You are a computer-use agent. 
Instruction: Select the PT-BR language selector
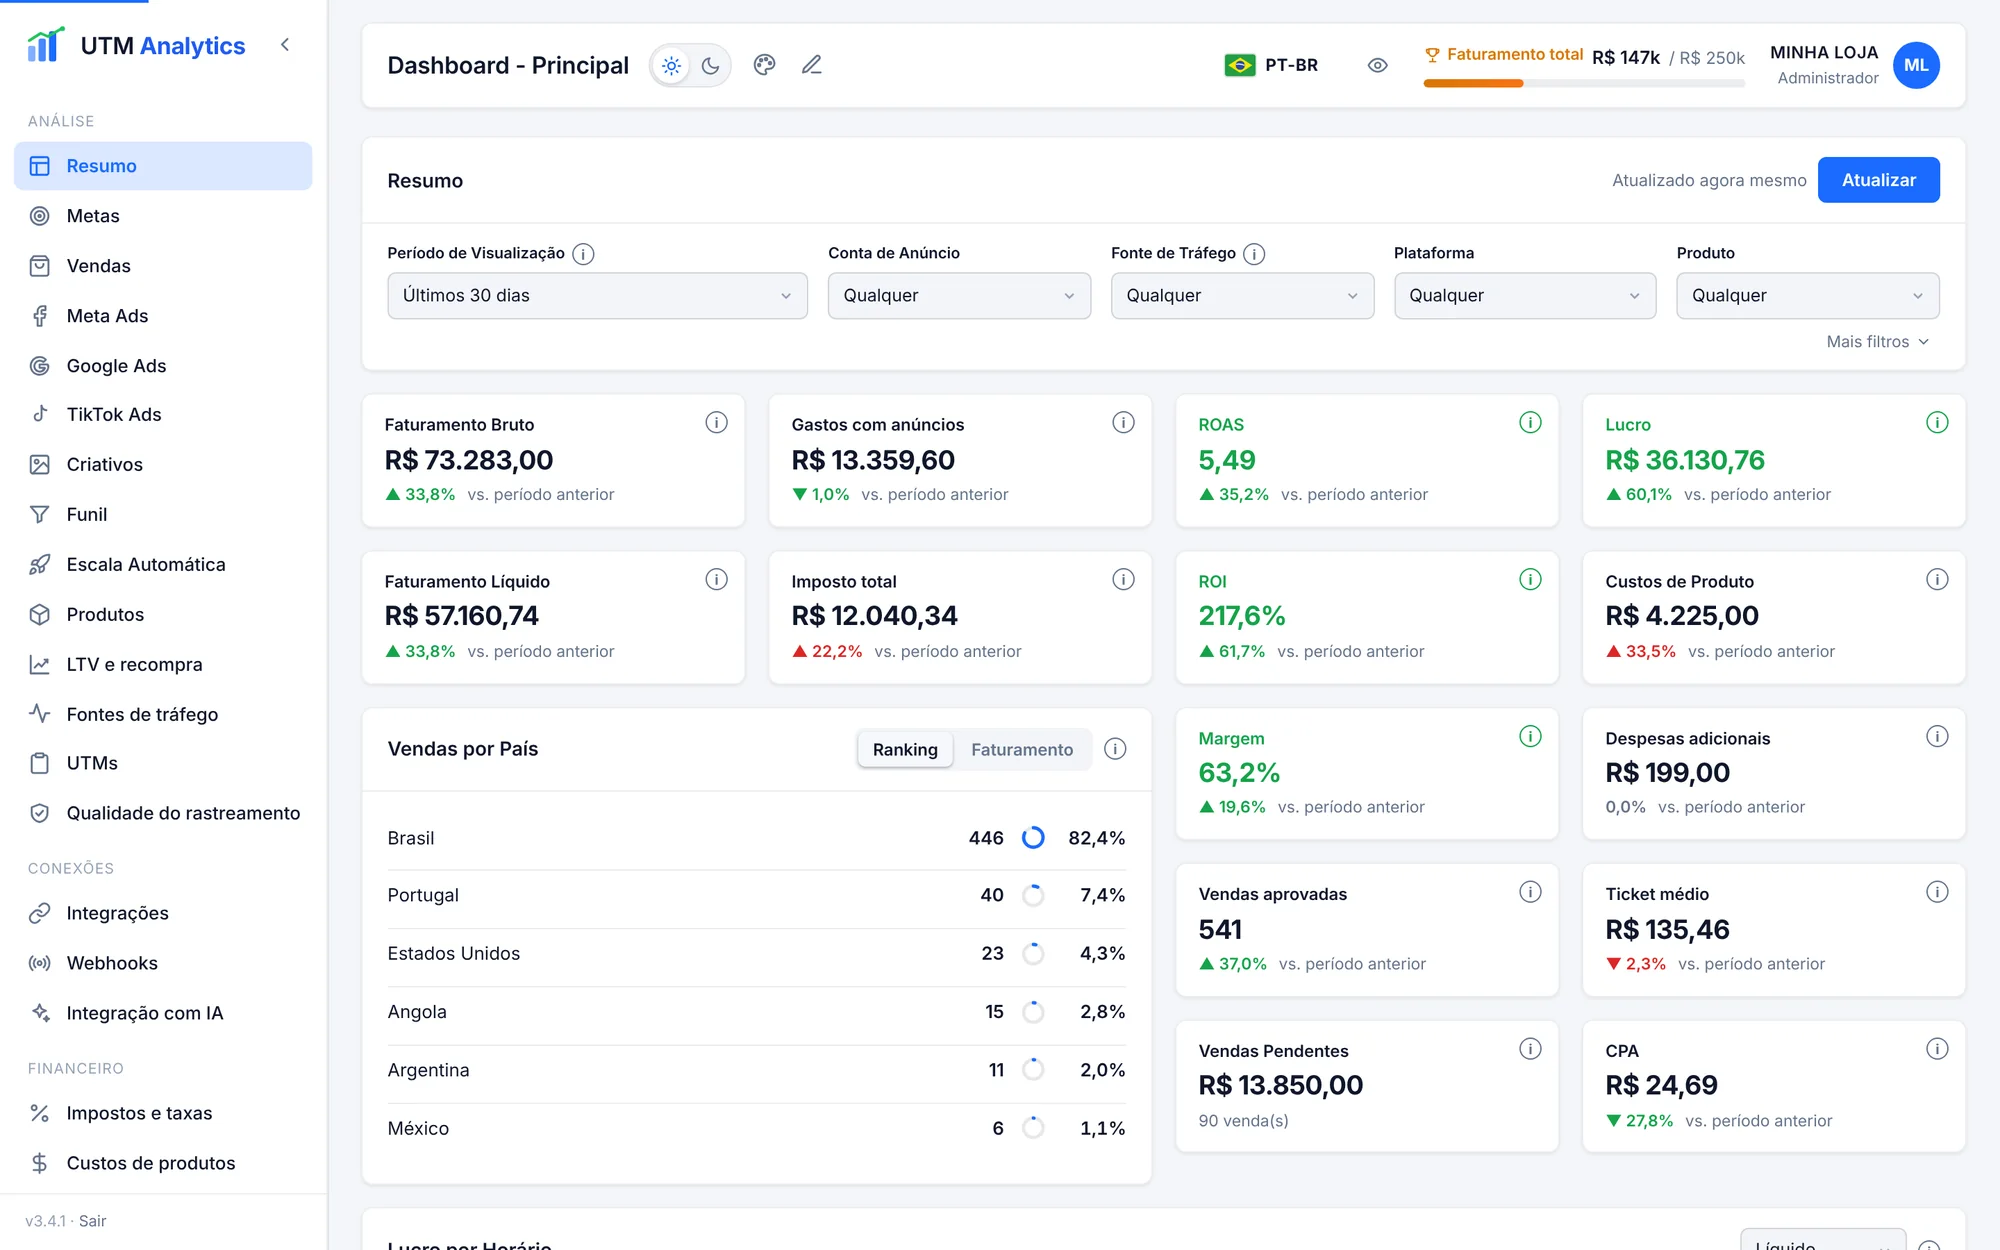click(1271, 66)
